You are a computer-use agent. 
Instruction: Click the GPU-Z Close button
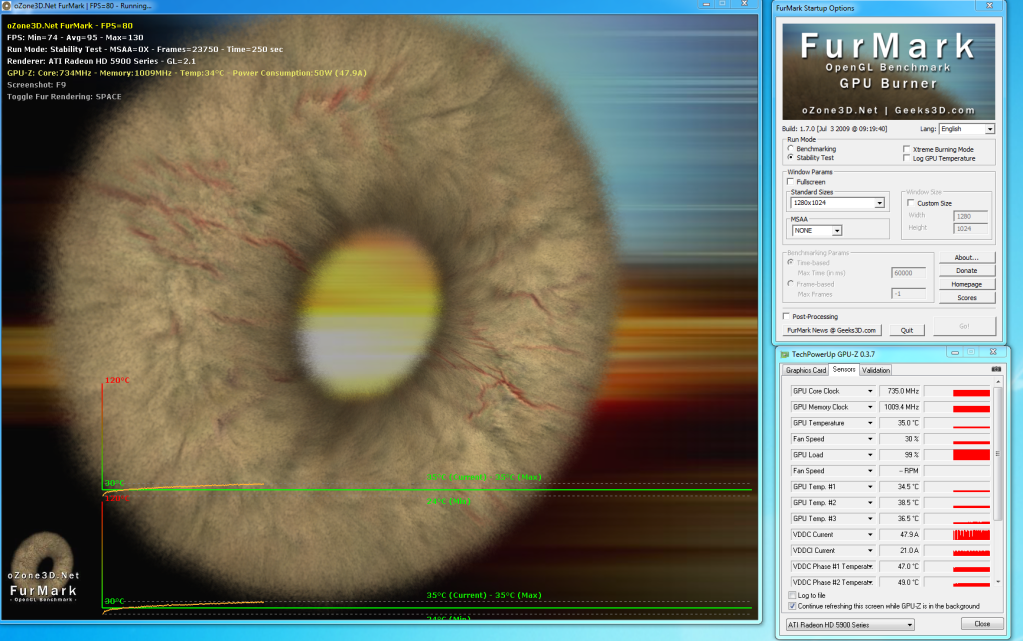click(982, 624)
